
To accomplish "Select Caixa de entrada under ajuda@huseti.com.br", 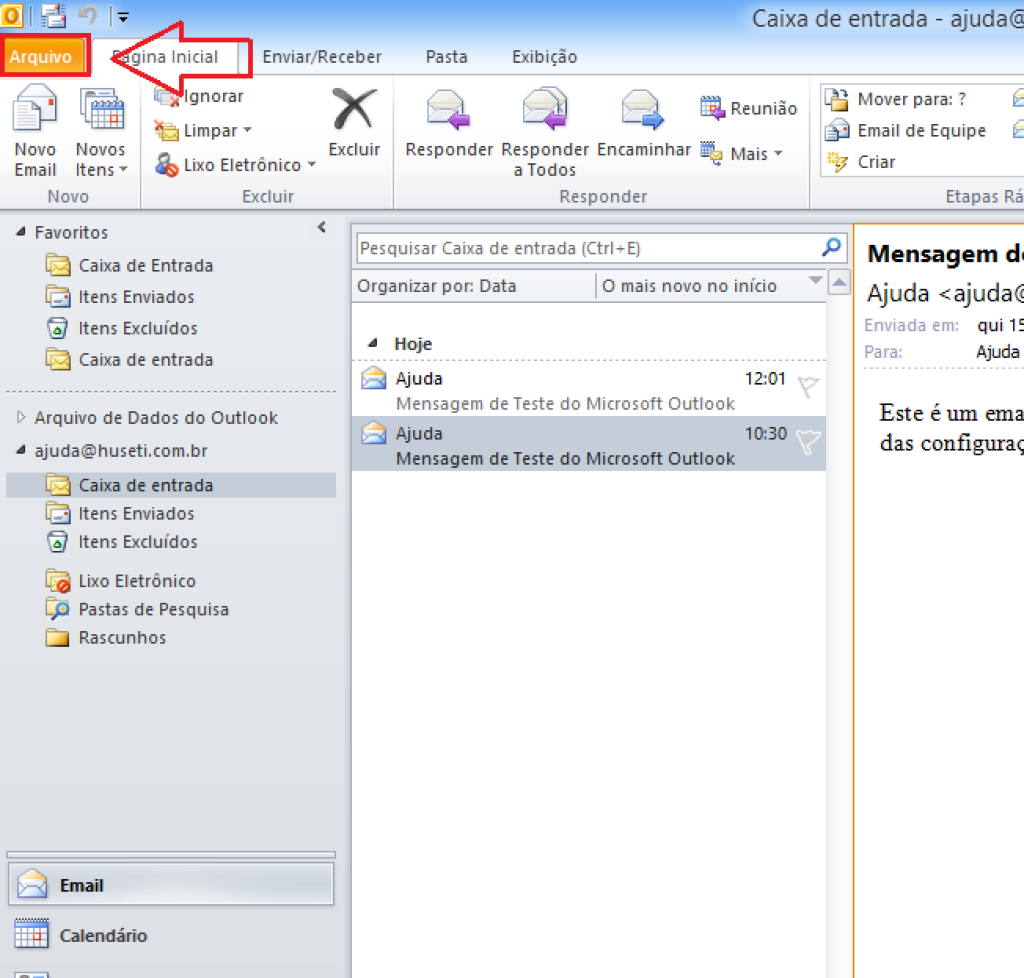I will click(x=171, y=486).
